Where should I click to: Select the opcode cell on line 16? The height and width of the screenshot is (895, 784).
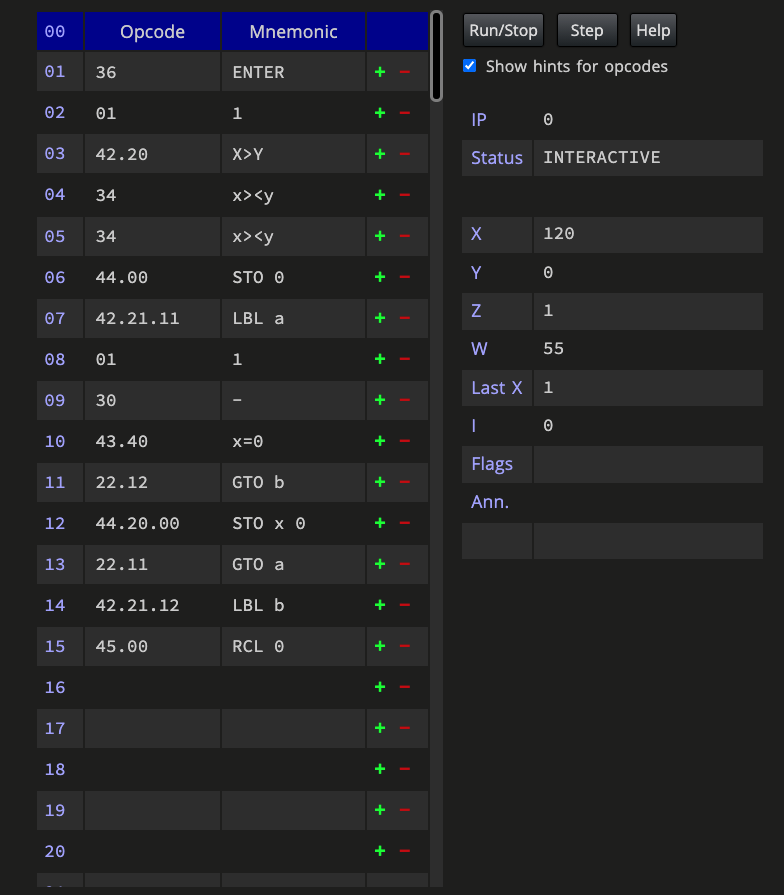[x=152, y=687]
